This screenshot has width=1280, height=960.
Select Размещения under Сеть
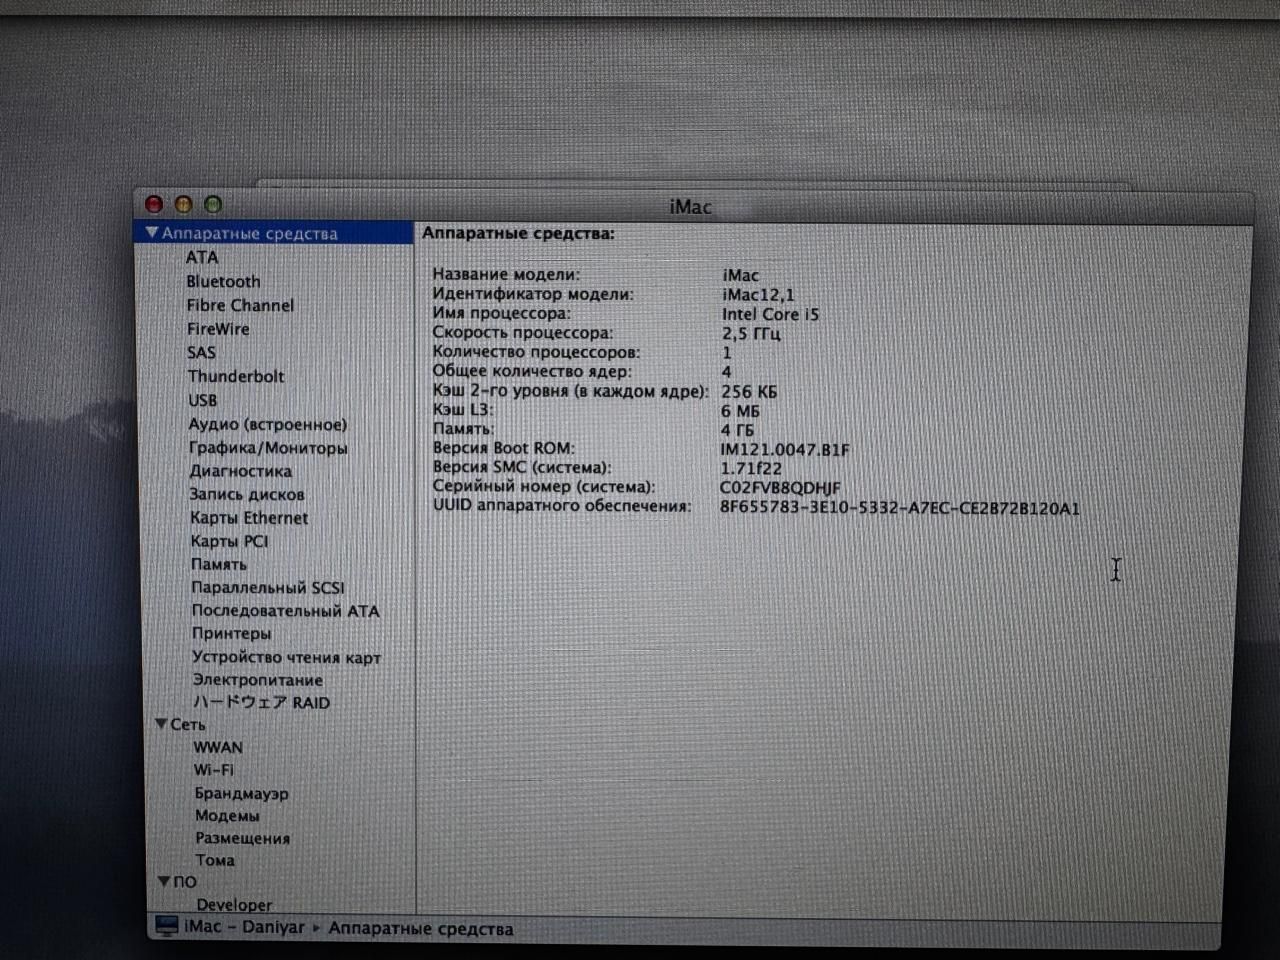point(242,838)
